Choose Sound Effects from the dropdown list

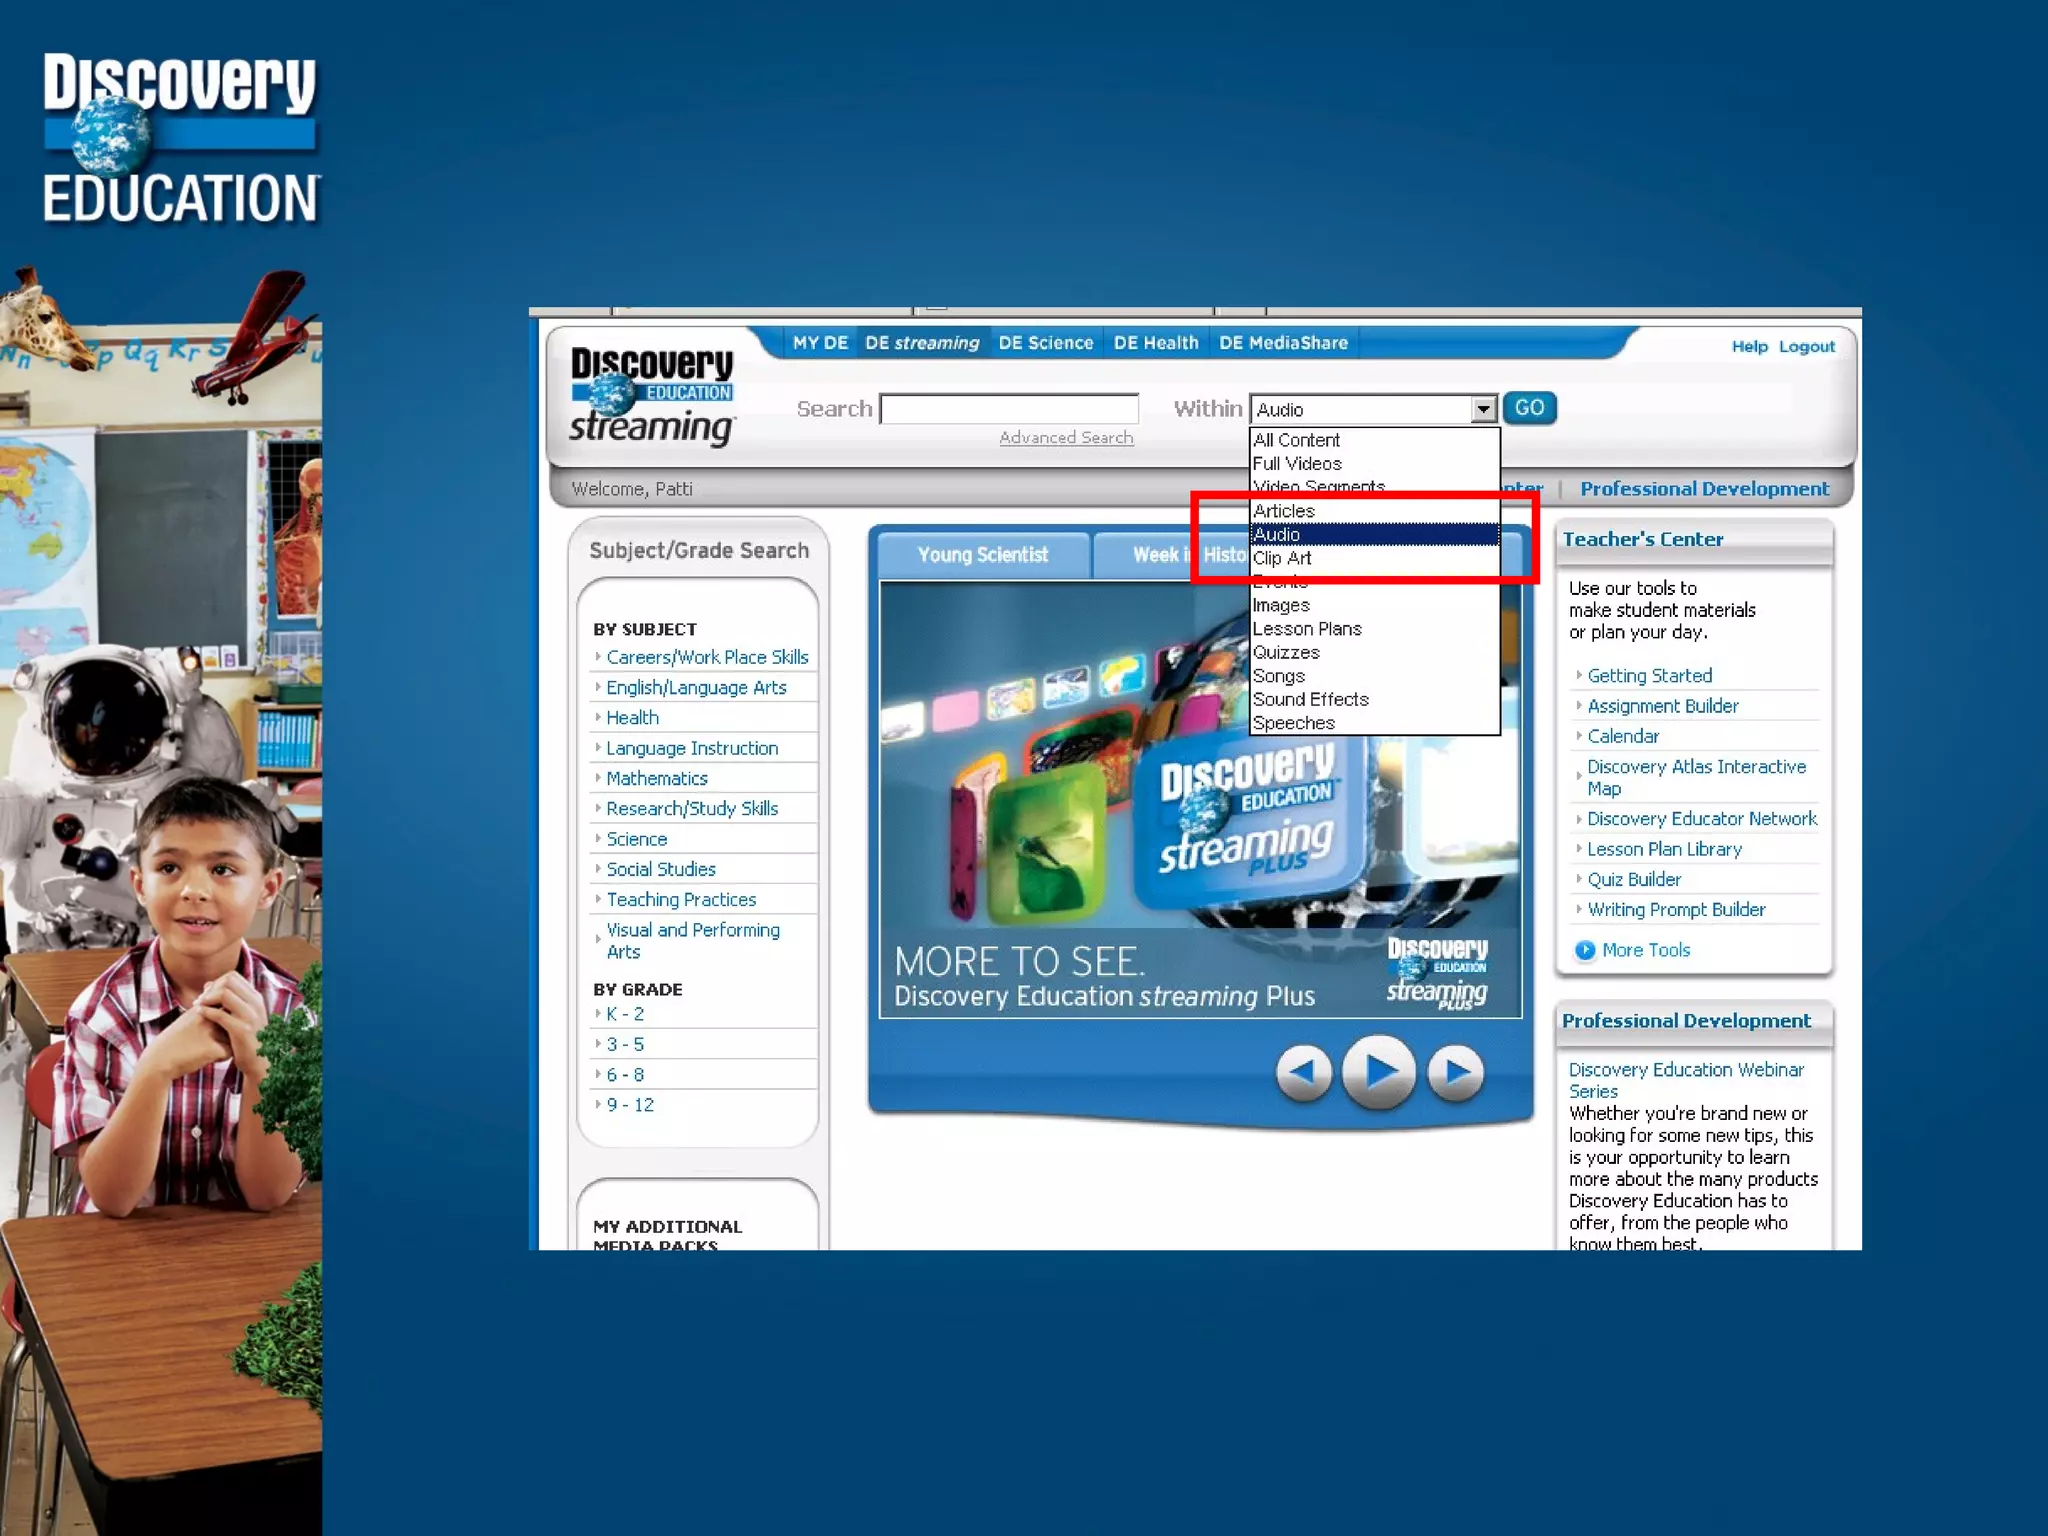pos(1311,700)
